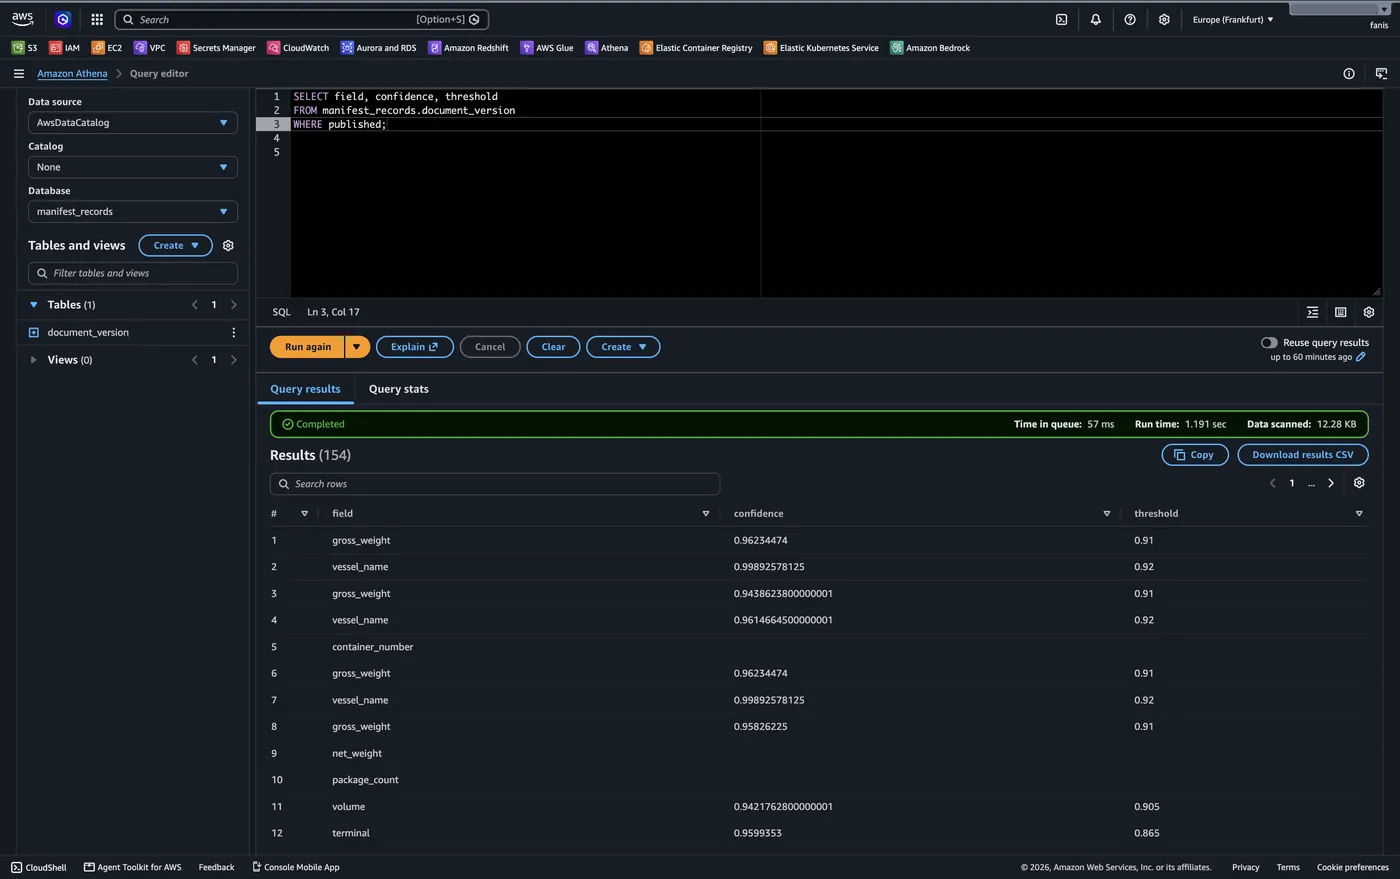Open Catalog dropdown showing None
1400x879 pixels.
pyautogui.click(x=132, y=167)
